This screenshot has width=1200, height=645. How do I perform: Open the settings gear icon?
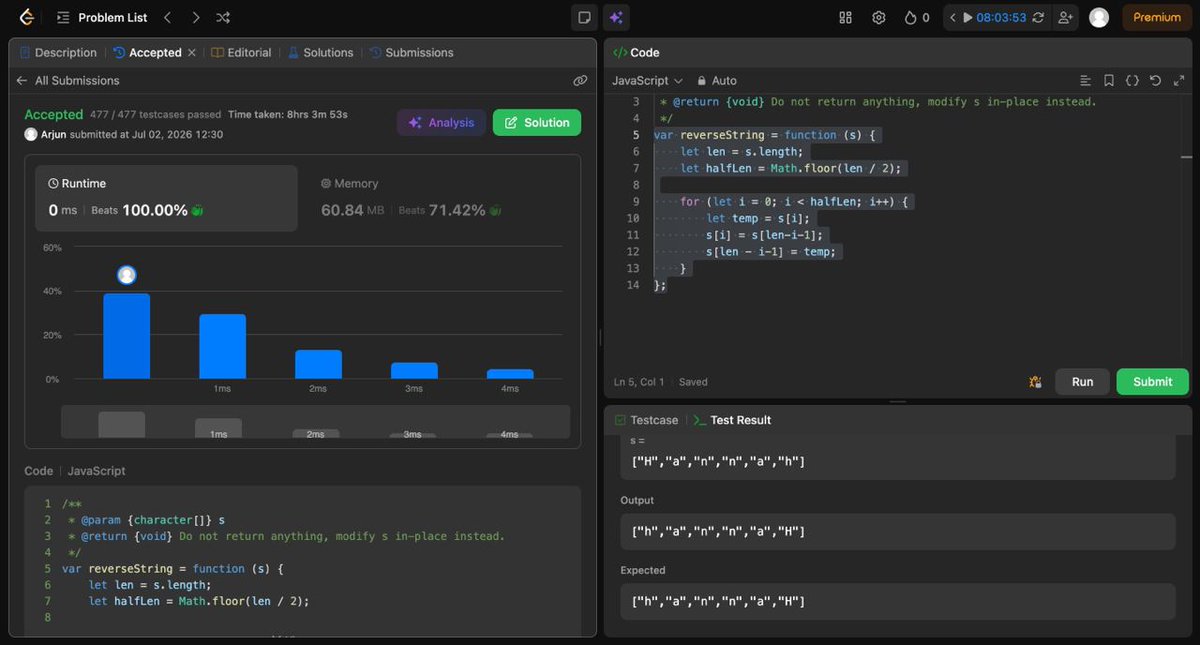click(x=879, y=17)
